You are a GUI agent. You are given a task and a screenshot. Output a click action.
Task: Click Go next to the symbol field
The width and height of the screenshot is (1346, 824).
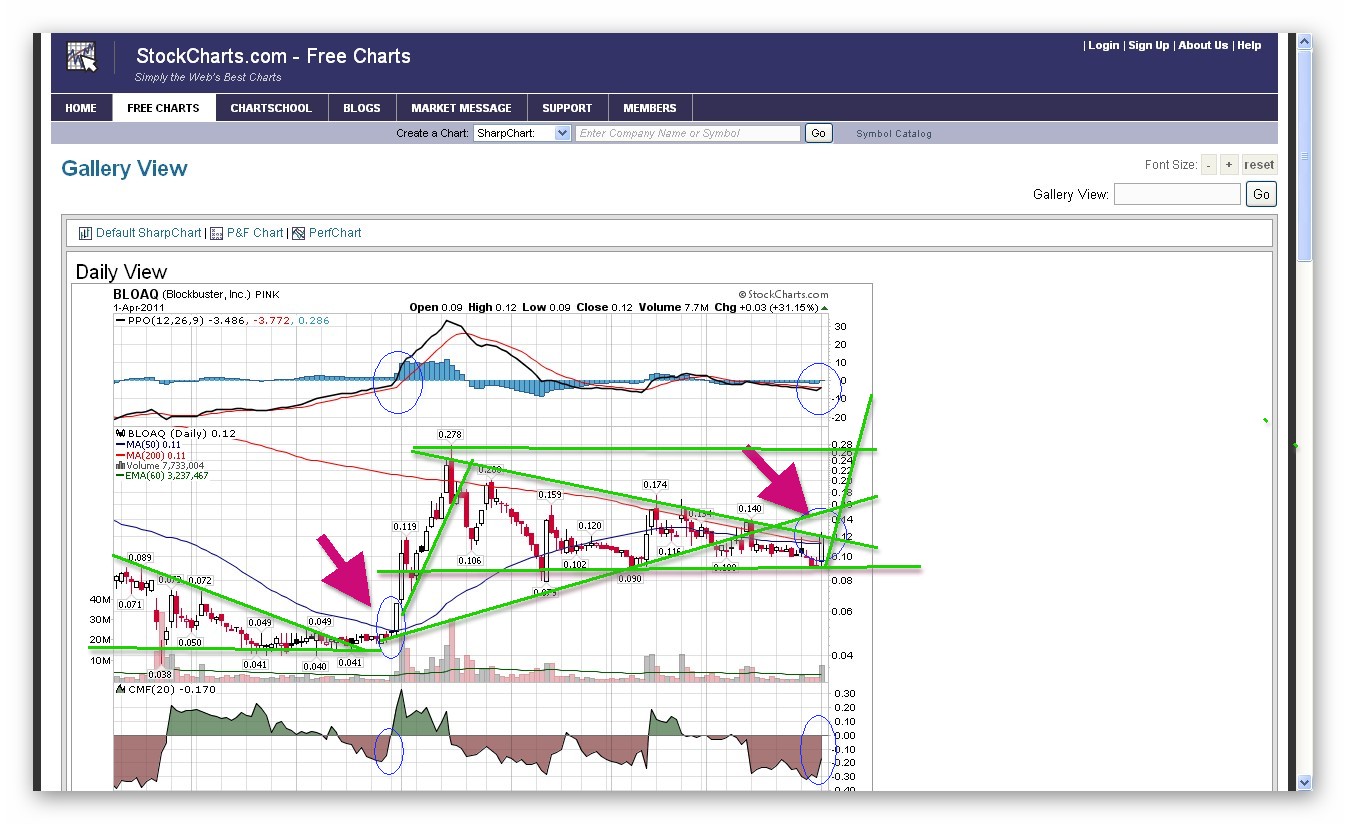pyautogui.click(x=819, y=133)
